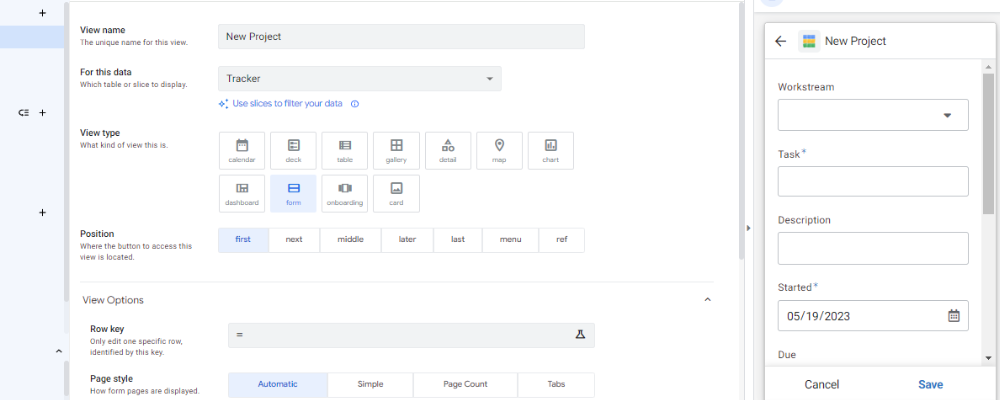Click the topmost plus icon in left sidebar

click(43, 12)
